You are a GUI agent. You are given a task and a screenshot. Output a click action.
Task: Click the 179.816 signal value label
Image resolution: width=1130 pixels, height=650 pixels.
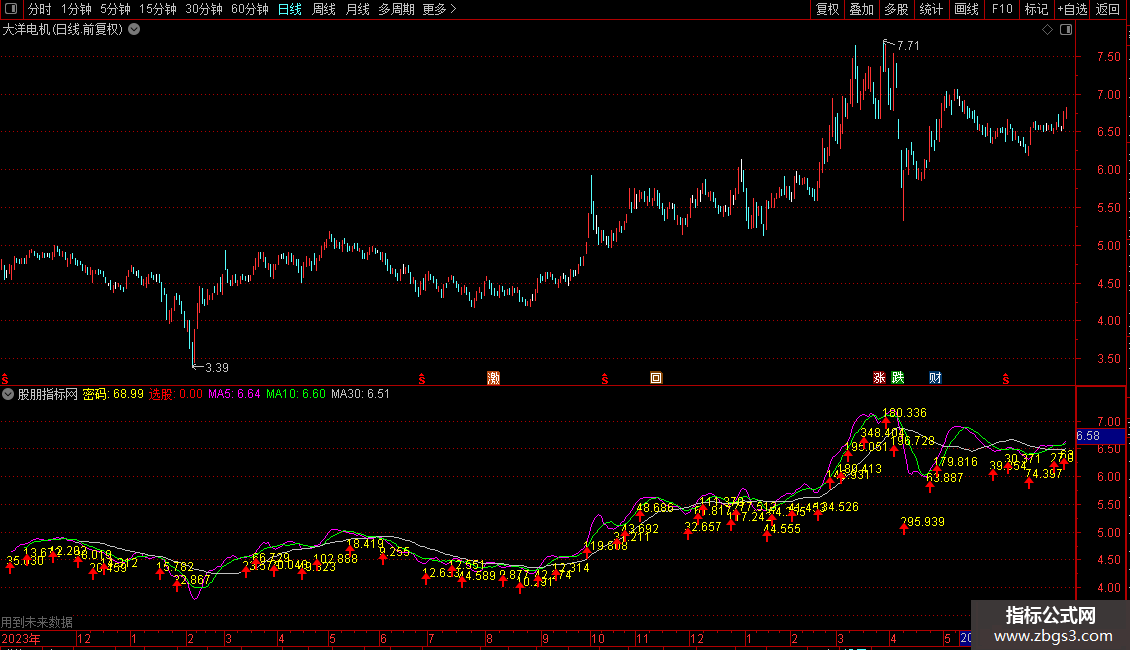(x=956, y=462)
